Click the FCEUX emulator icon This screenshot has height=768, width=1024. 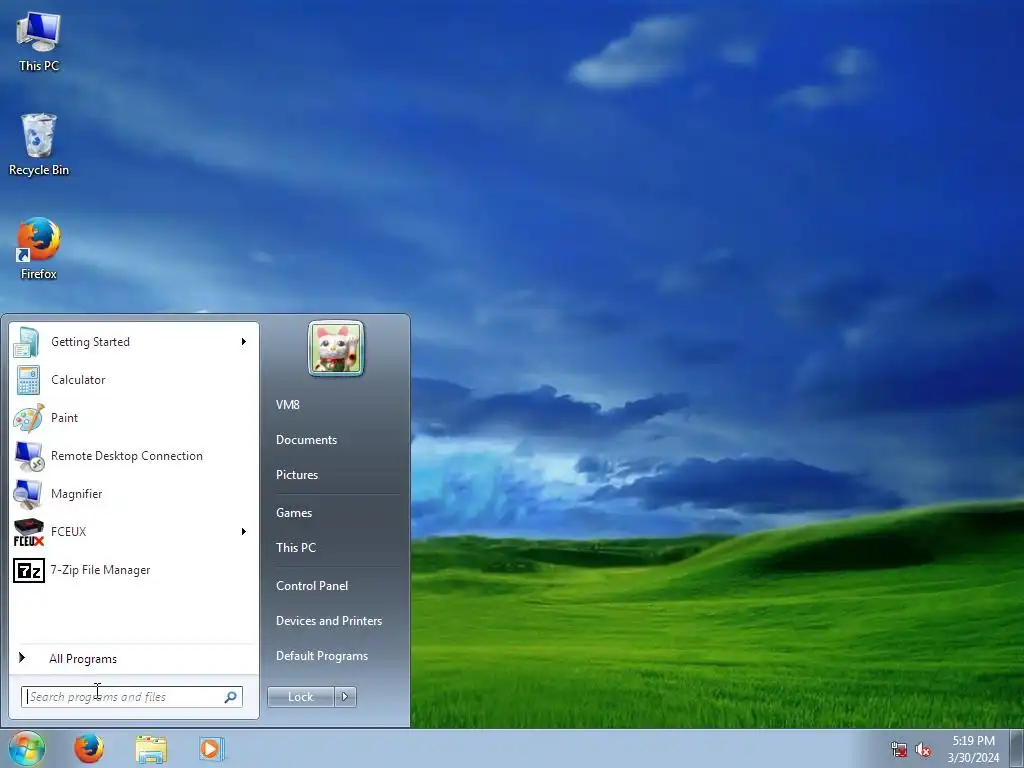point(29,532)
